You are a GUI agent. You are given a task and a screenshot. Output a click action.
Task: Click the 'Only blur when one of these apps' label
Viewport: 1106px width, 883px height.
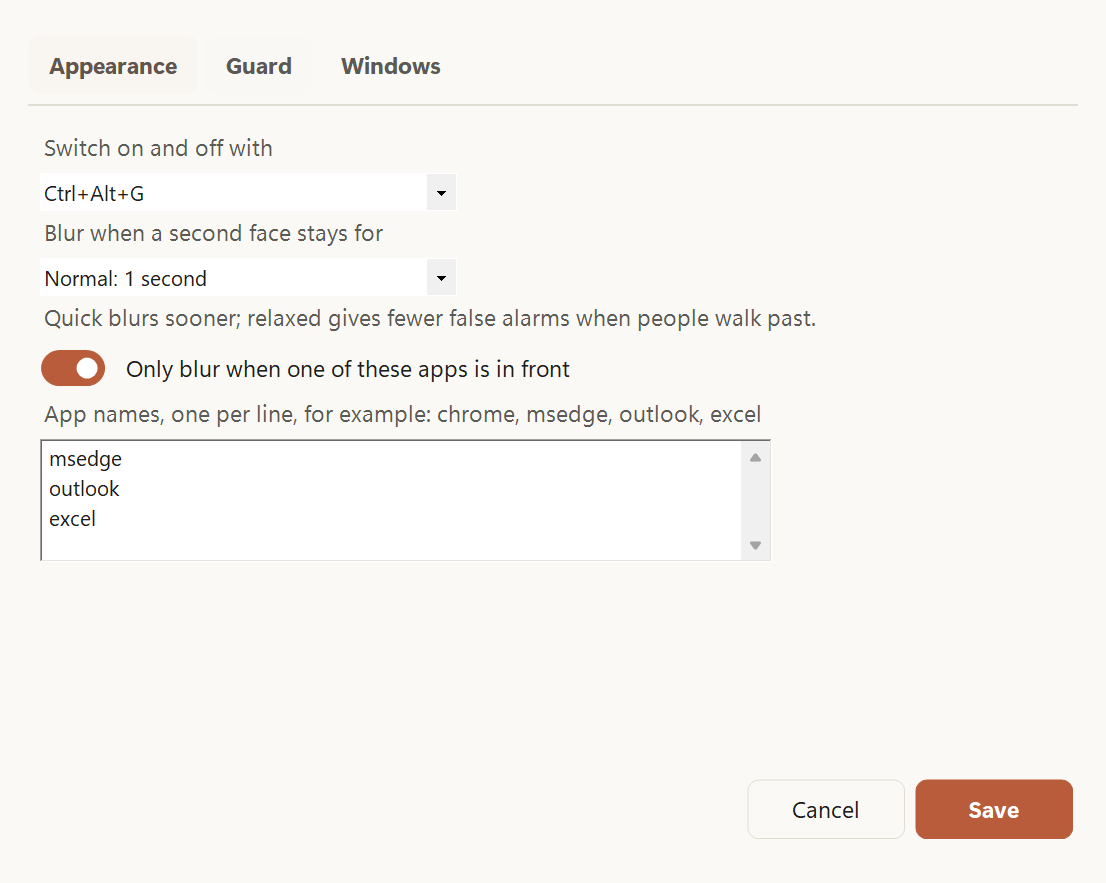point(348,369)
